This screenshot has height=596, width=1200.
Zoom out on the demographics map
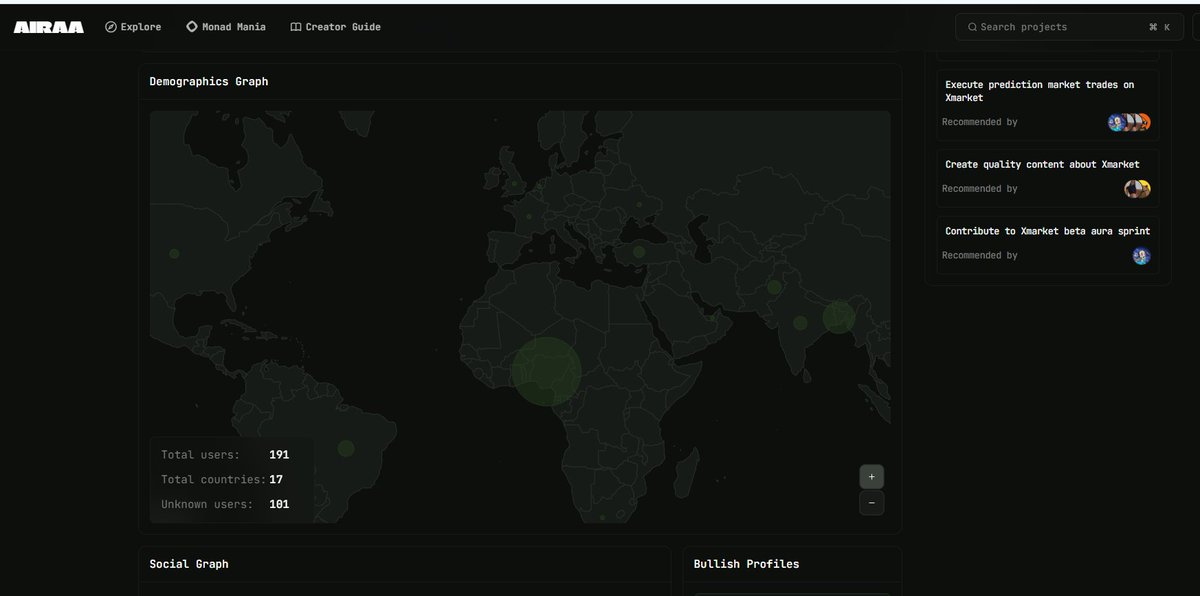pos(871,503)
